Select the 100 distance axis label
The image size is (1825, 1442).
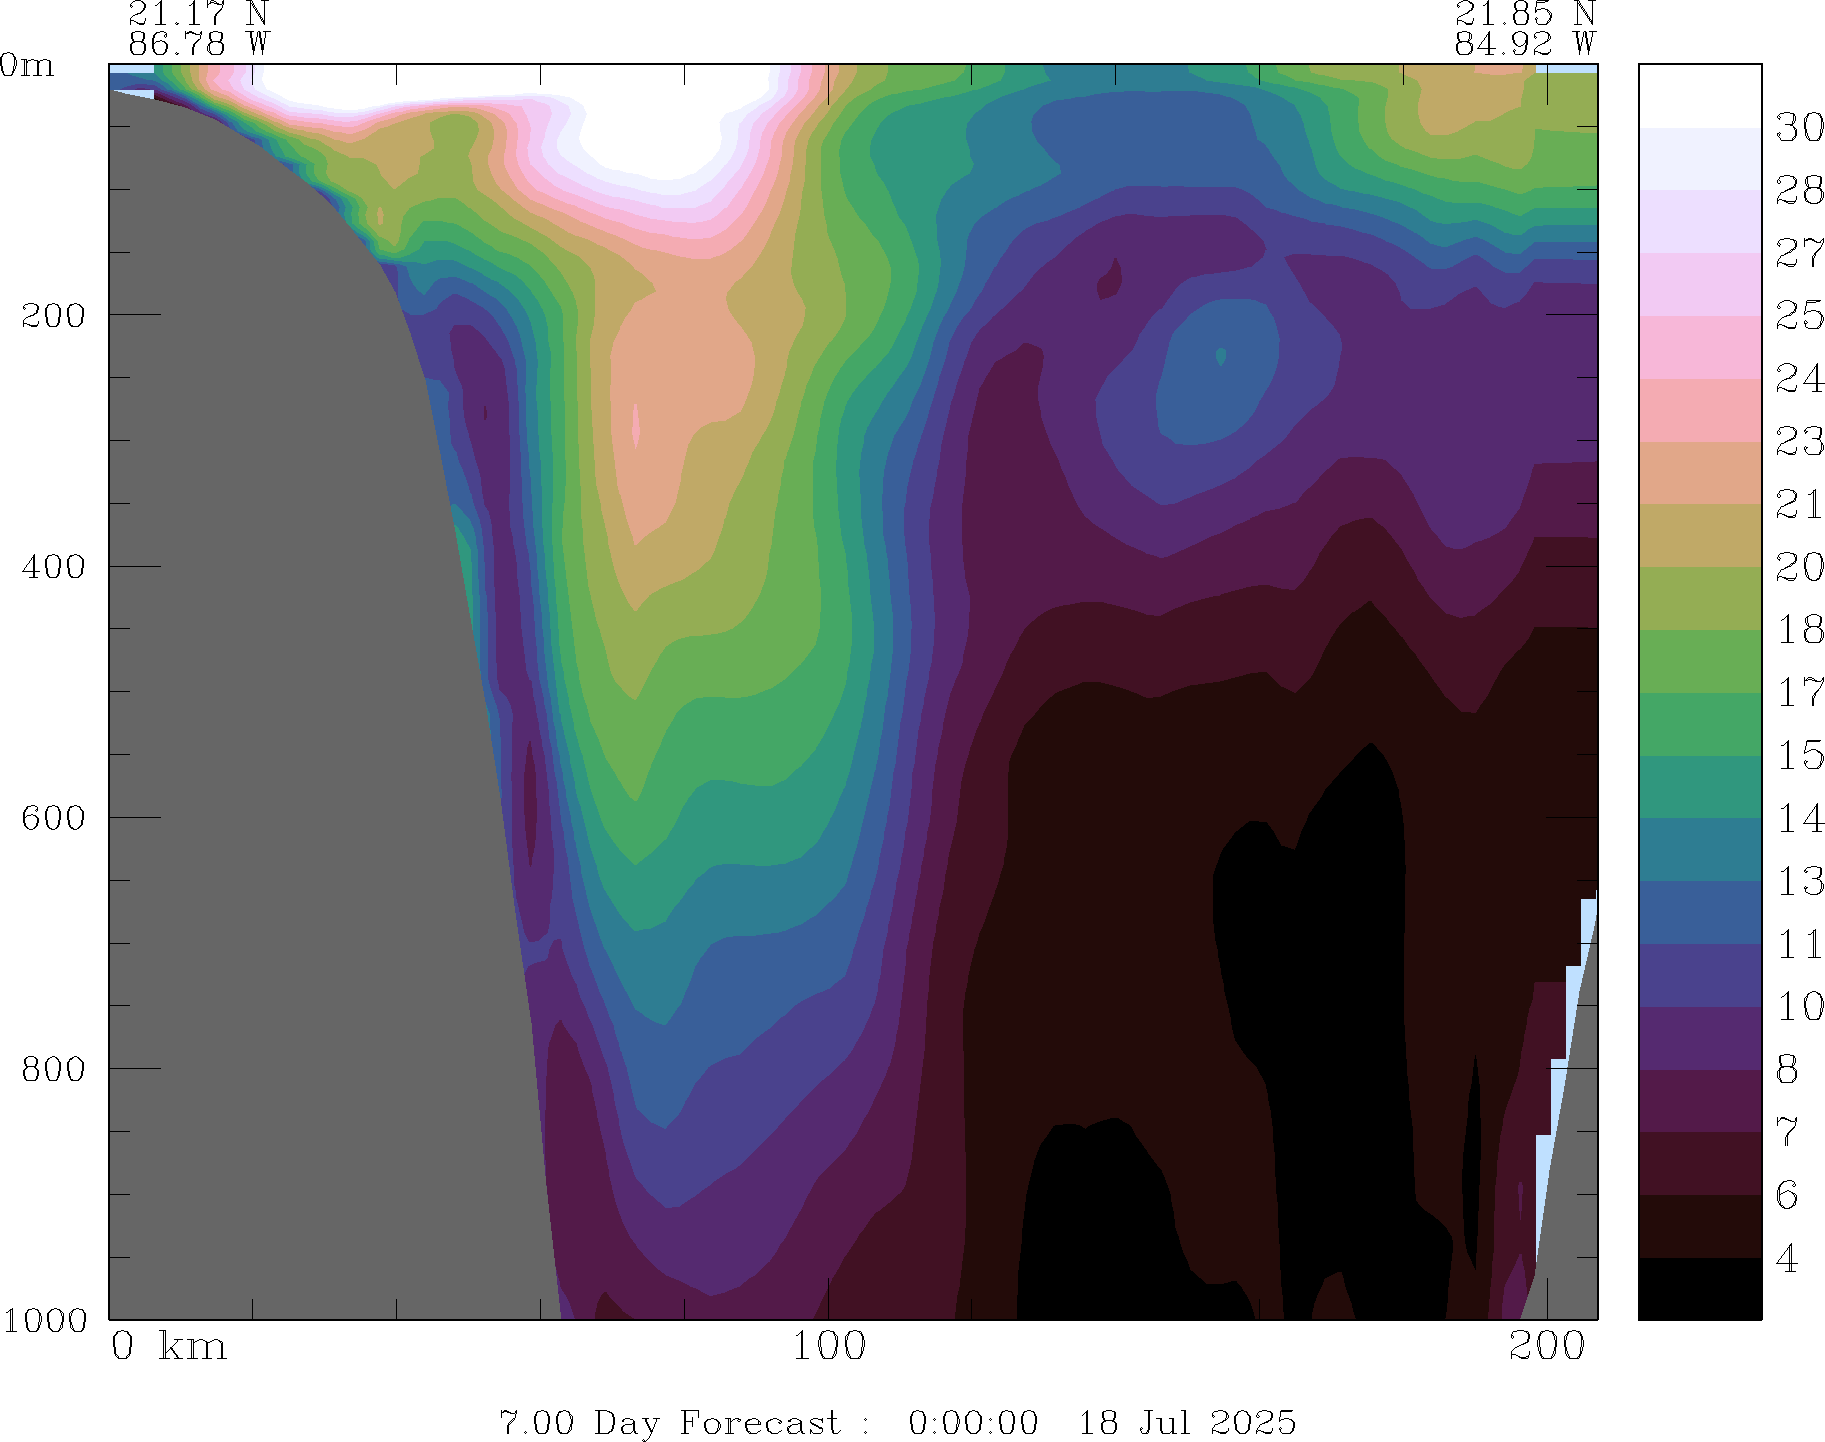(829, 1347)
